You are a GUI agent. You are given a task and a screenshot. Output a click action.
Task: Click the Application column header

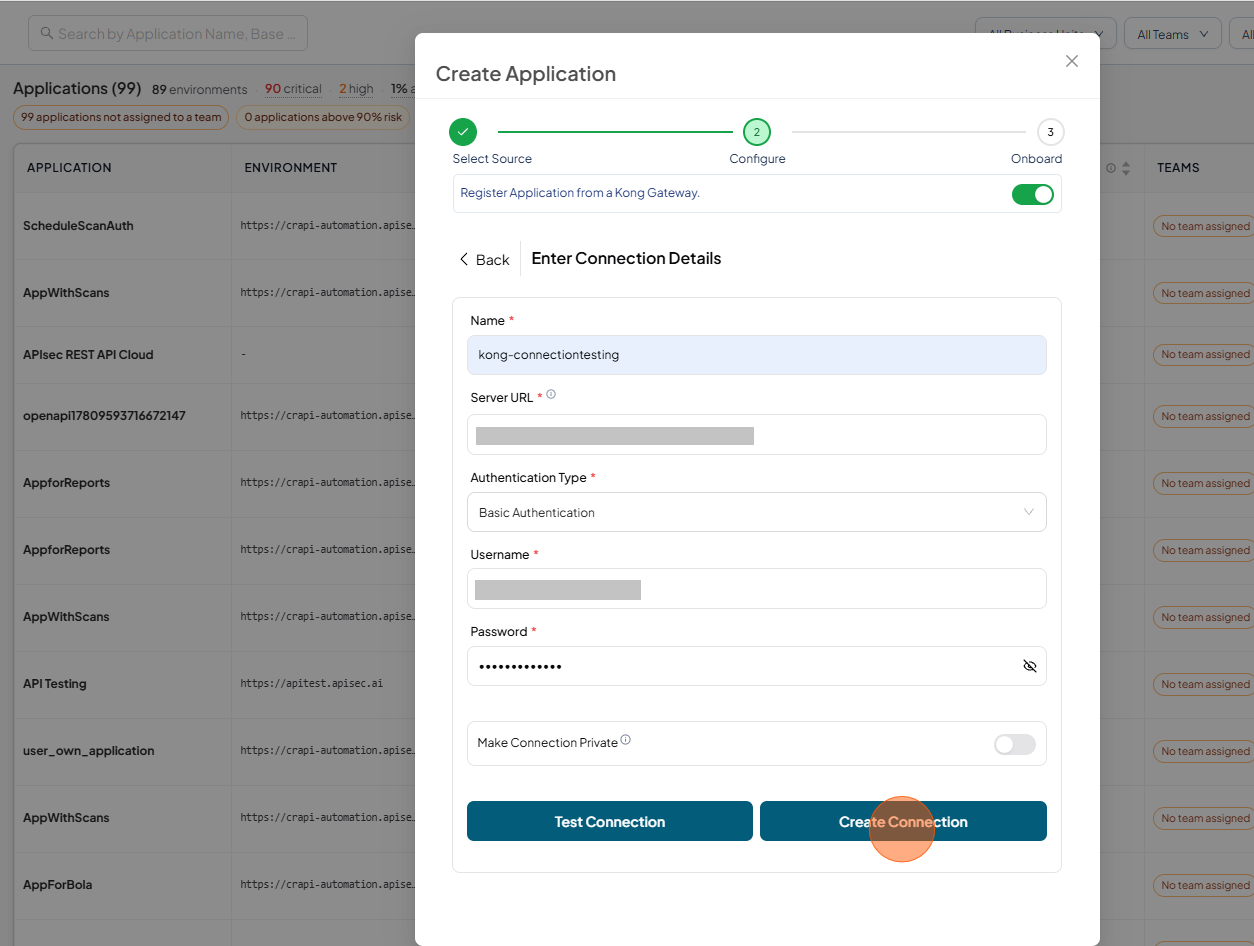point(69,168)
